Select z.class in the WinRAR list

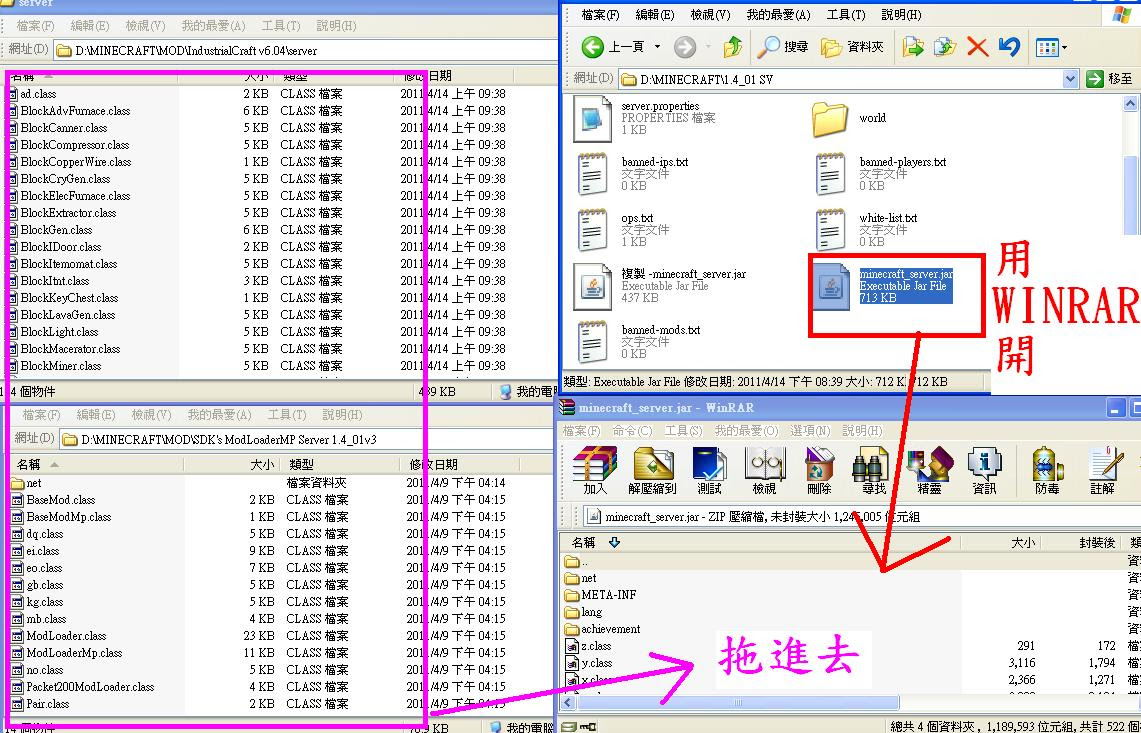click(x=589, y=646)
